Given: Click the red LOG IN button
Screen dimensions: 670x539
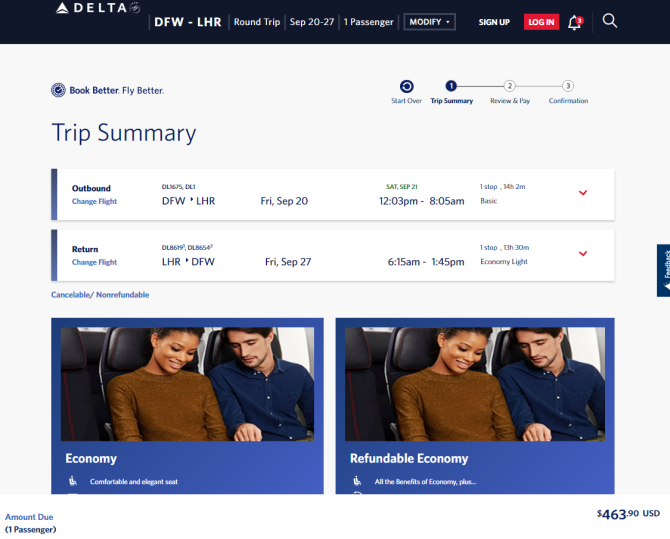Looking at the screenshot, I should click(x=541, y=22).
